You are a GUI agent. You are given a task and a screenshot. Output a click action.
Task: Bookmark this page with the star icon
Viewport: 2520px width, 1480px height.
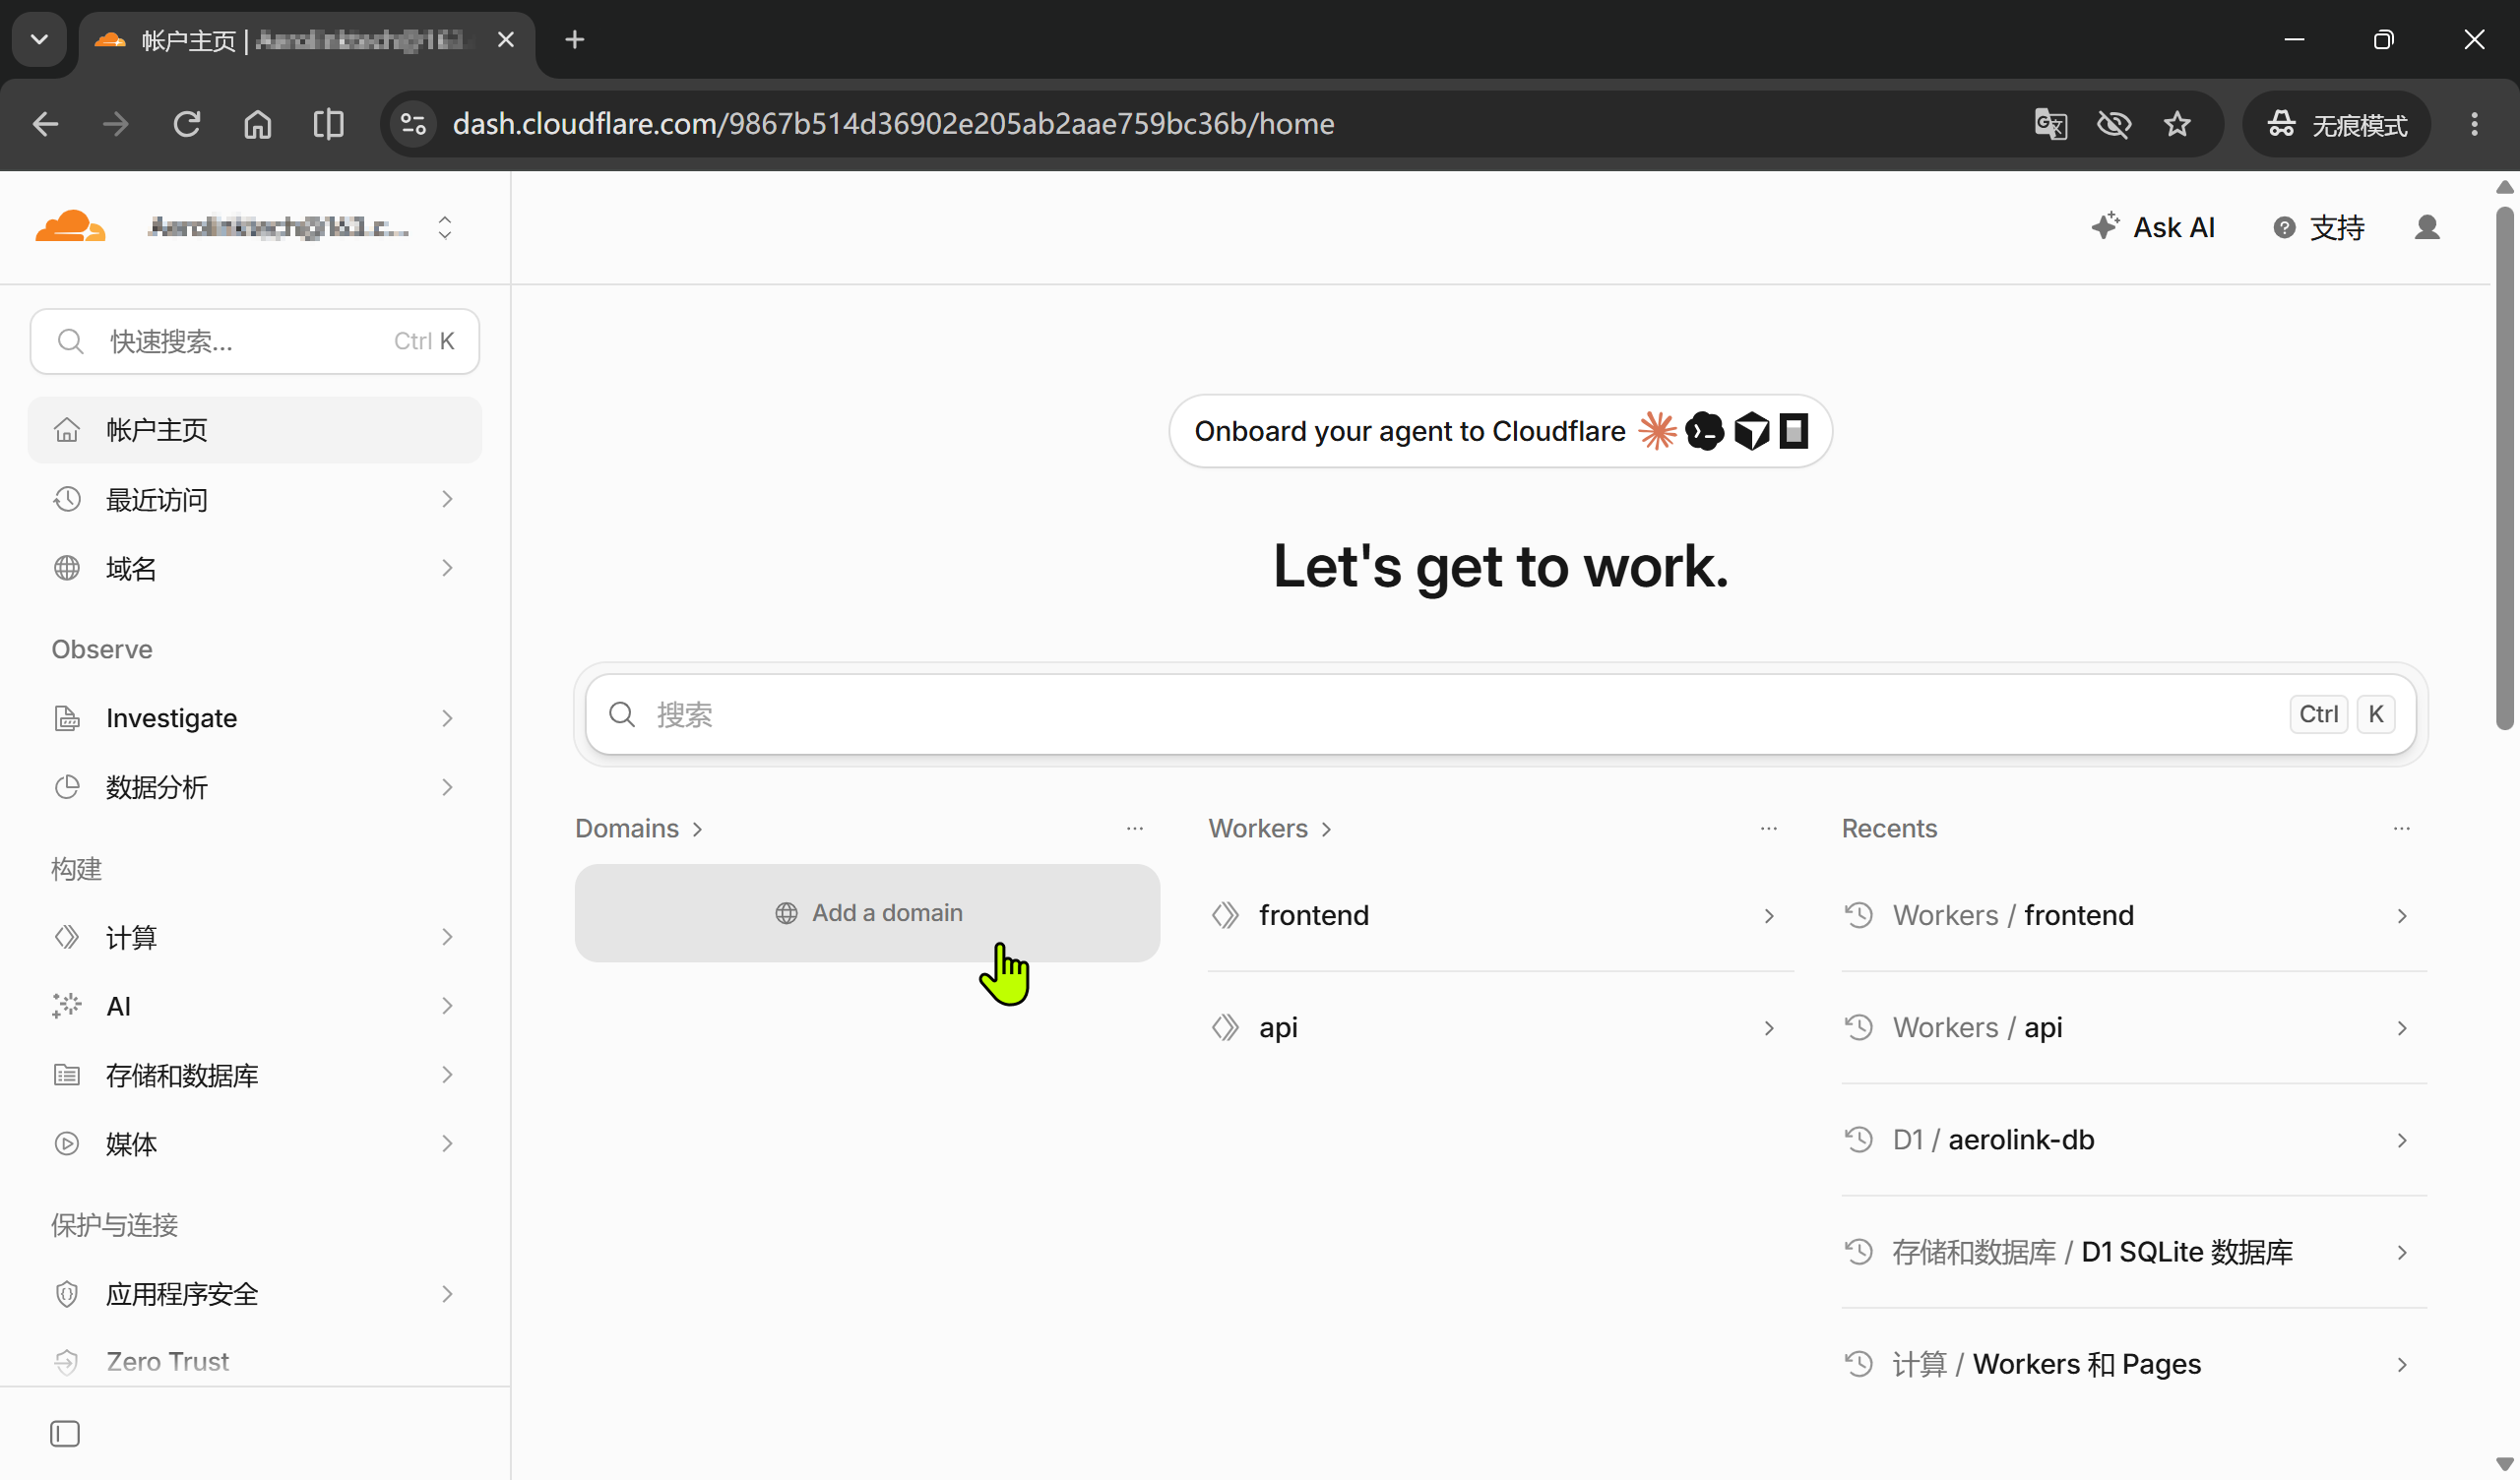[2177, 124]
